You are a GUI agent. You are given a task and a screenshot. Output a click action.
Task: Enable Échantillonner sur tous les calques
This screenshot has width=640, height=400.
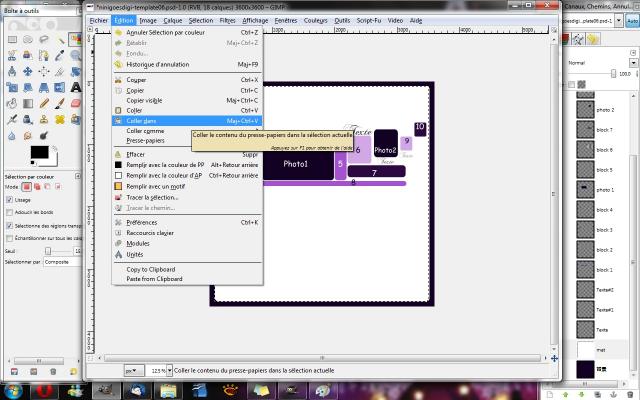pos(9,238)
